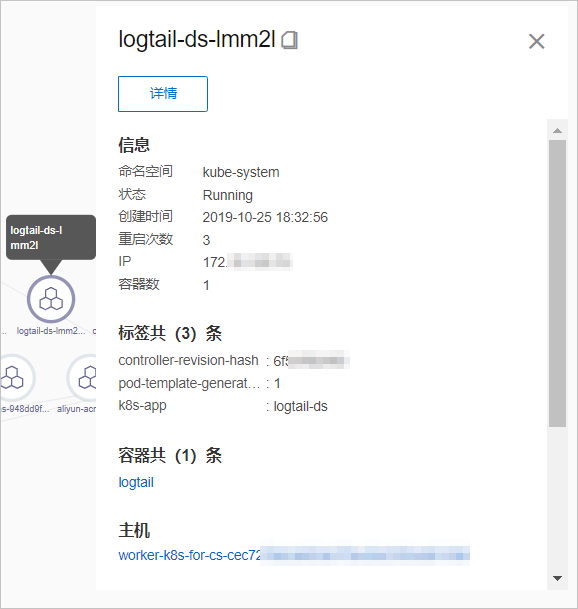Click the panel title logtail-ds-lmm2l

click(x=197, y=40)
